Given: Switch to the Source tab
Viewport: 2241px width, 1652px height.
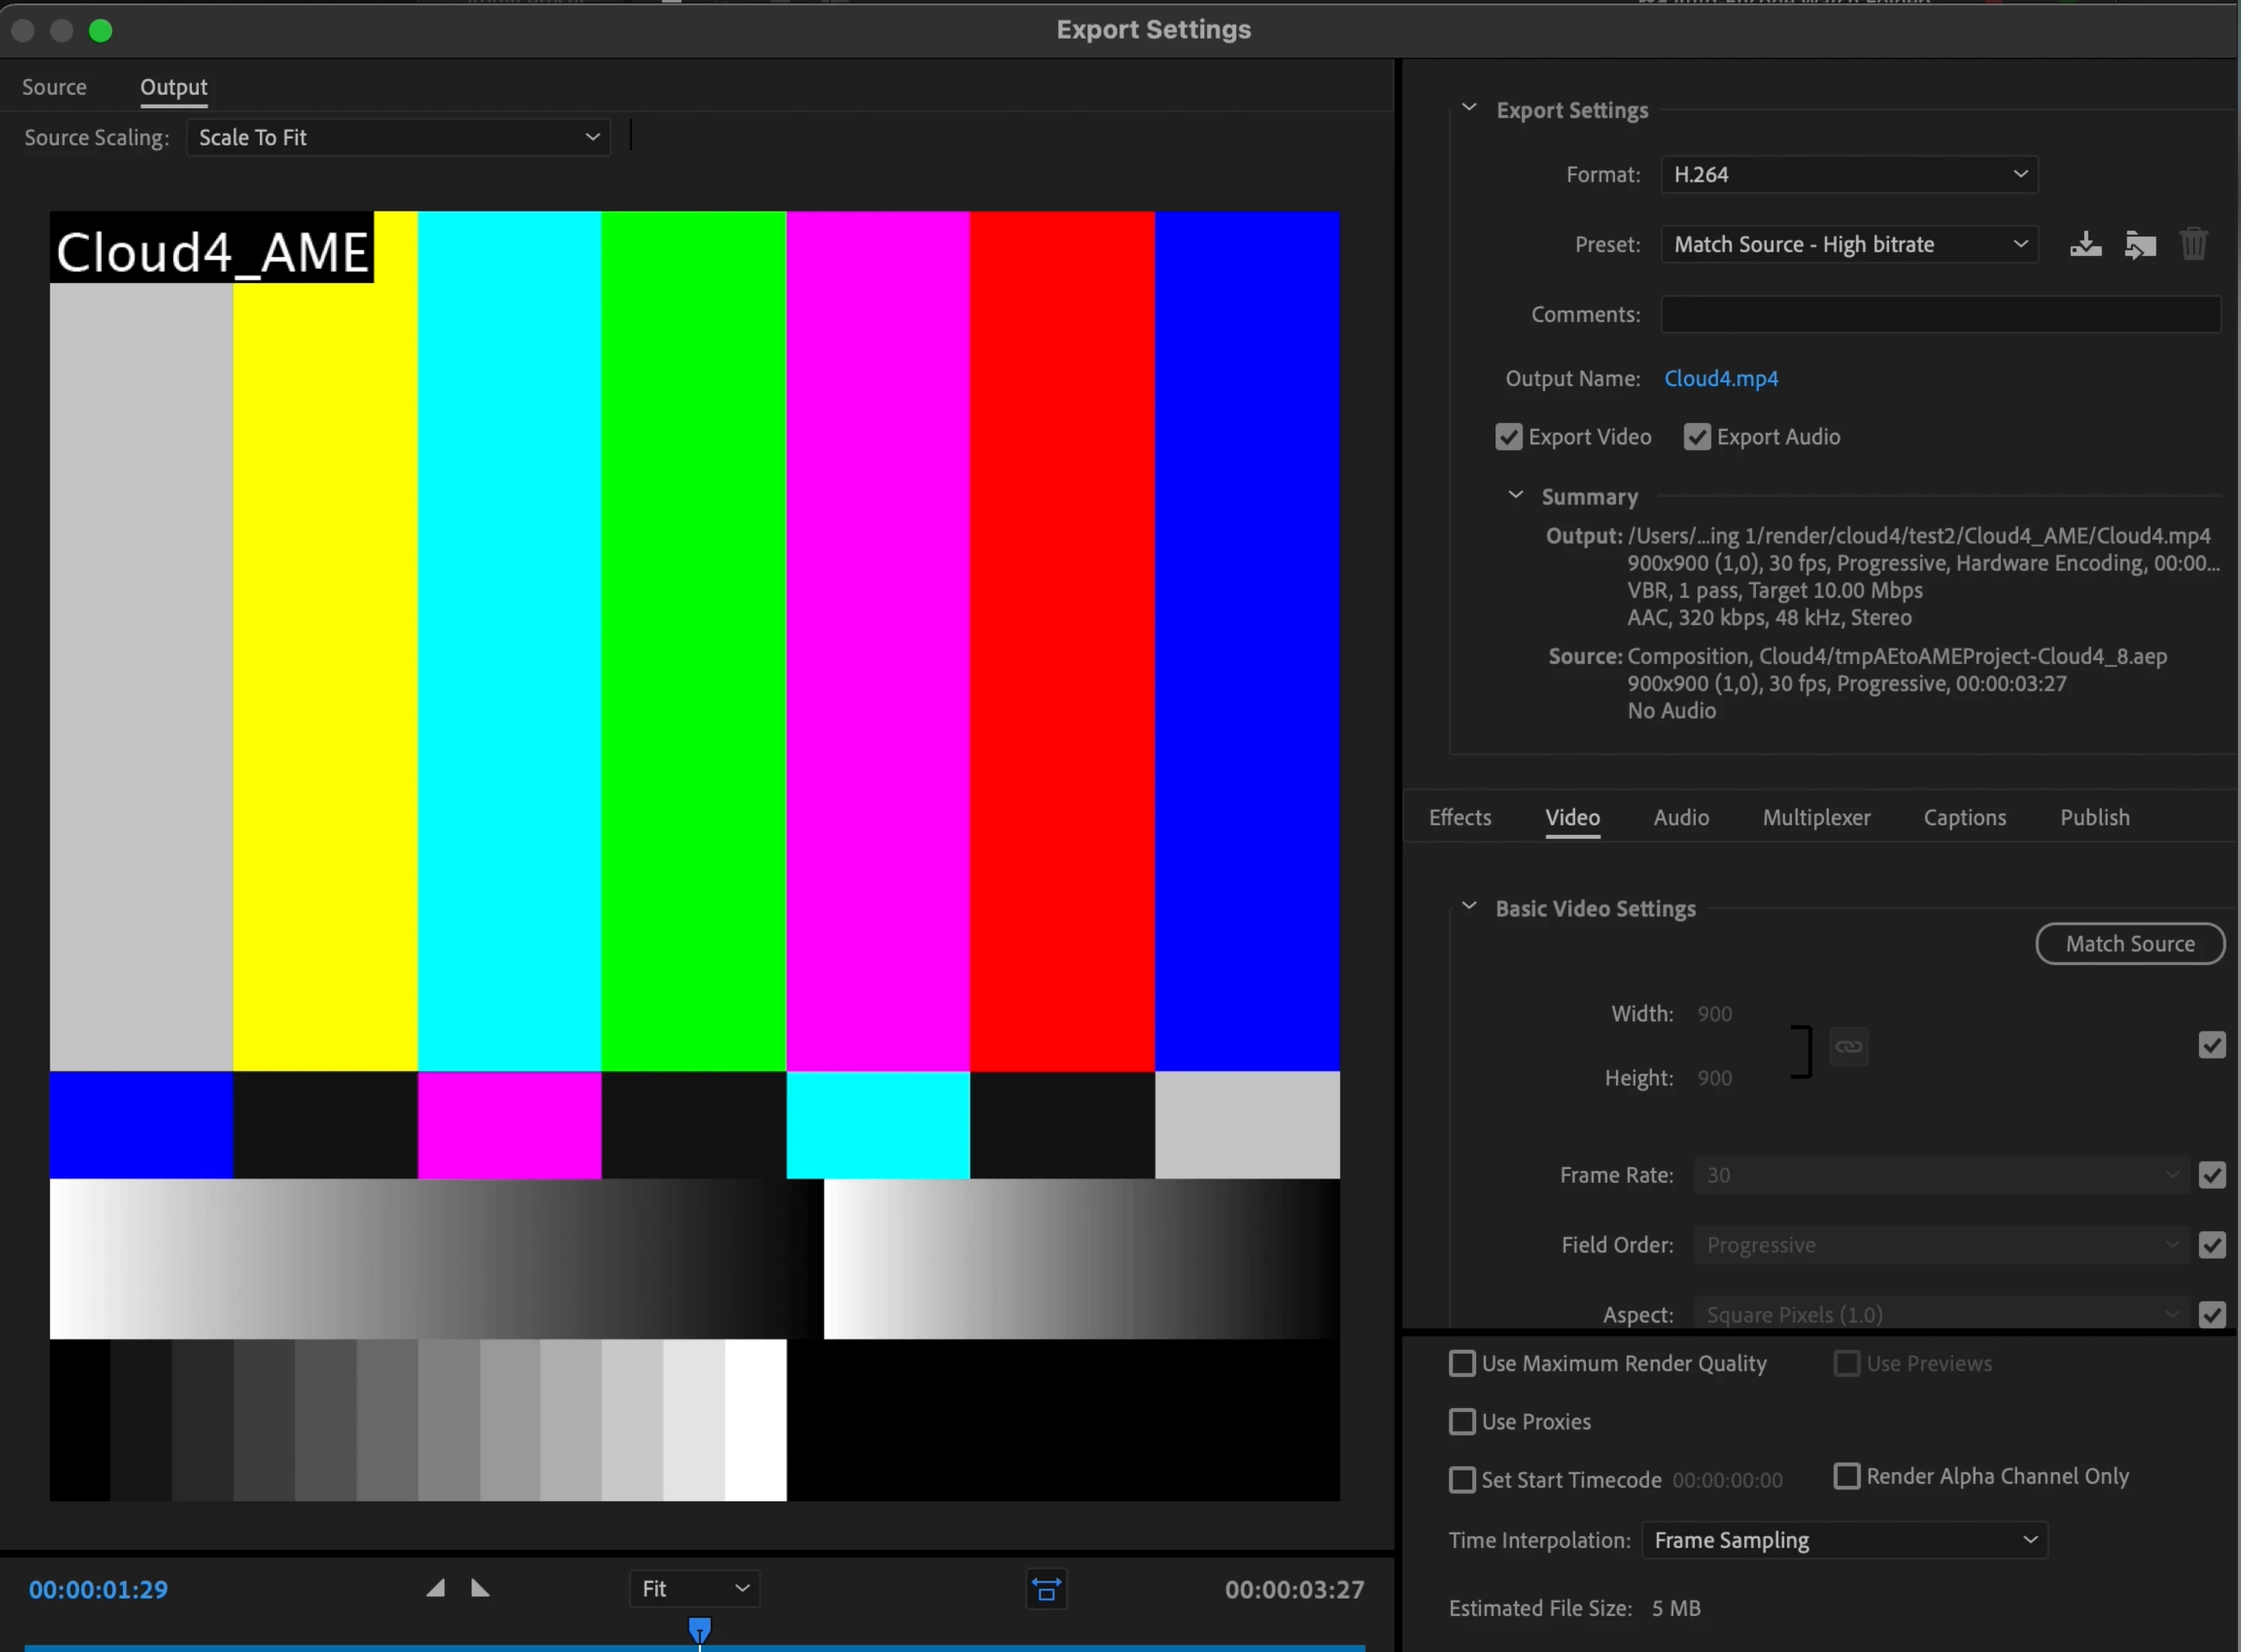Looking at the screenshot, I should click(54, 87).
